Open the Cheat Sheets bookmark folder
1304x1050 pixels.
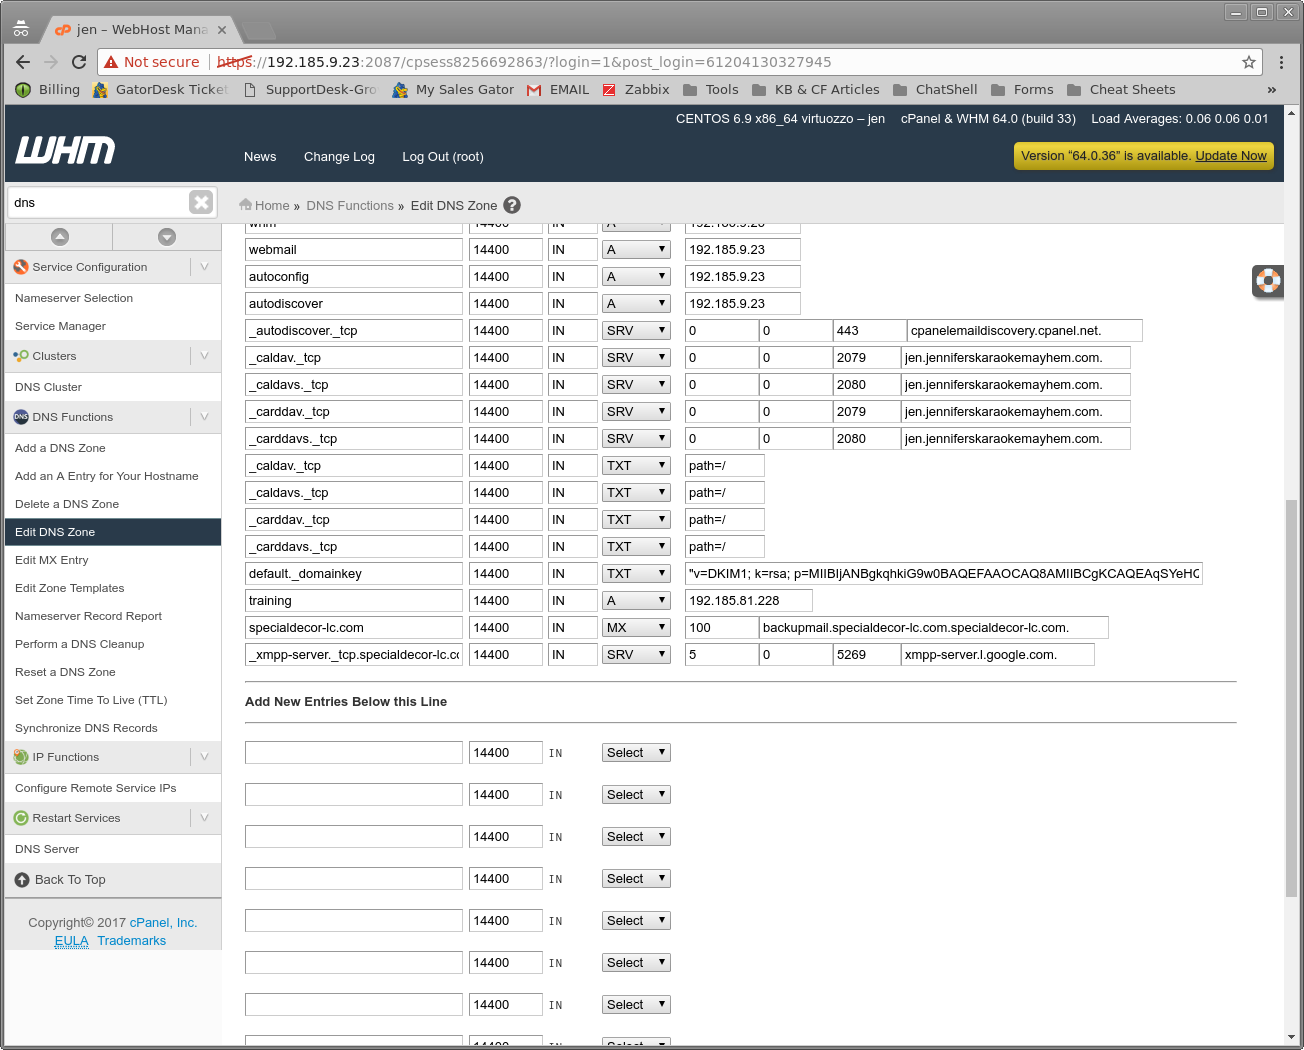point(1121,89)
